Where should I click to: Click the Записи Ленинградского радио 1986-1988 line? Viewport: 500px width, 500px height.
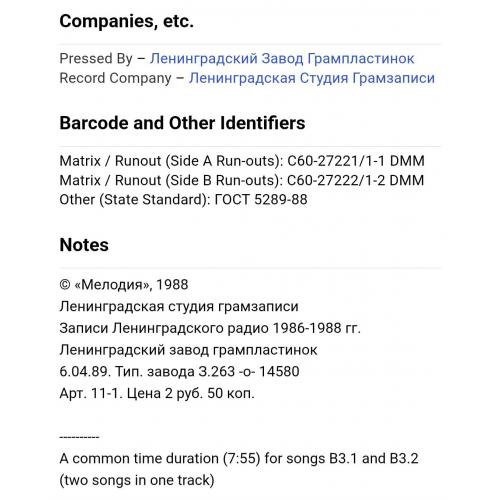tap(210, 328)
